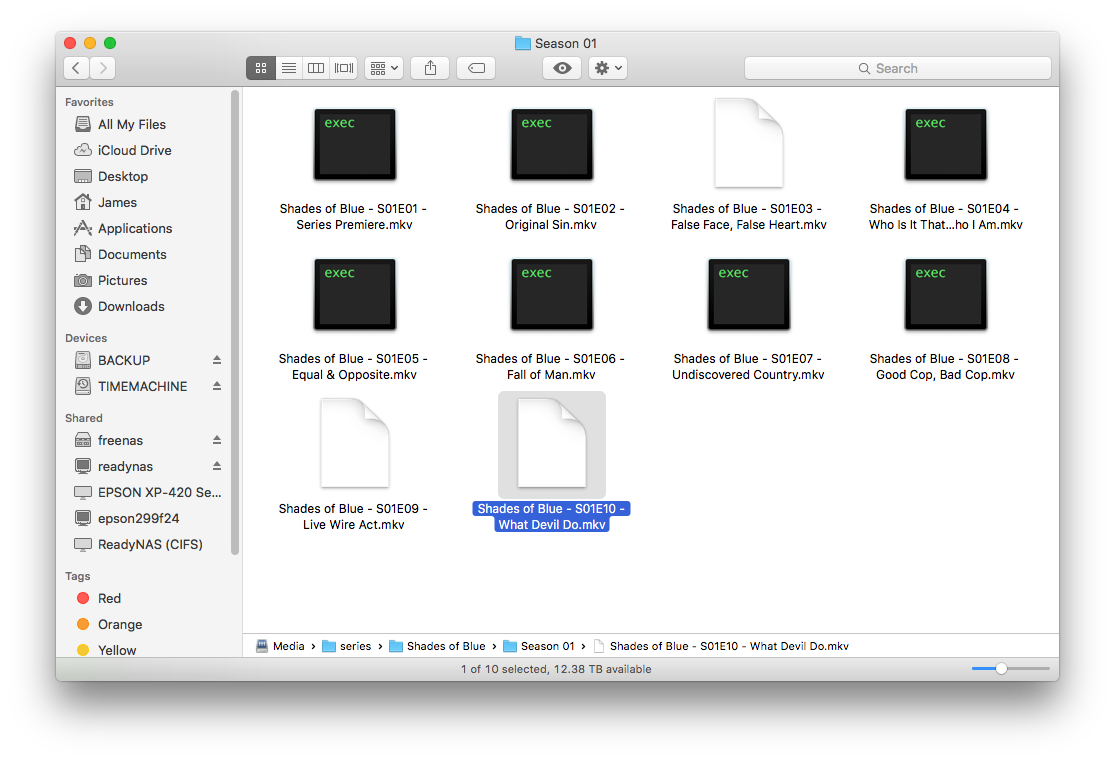Open the Action gear menu
Viewport: 1115px width, 761px height.
[x=608, y=68]
